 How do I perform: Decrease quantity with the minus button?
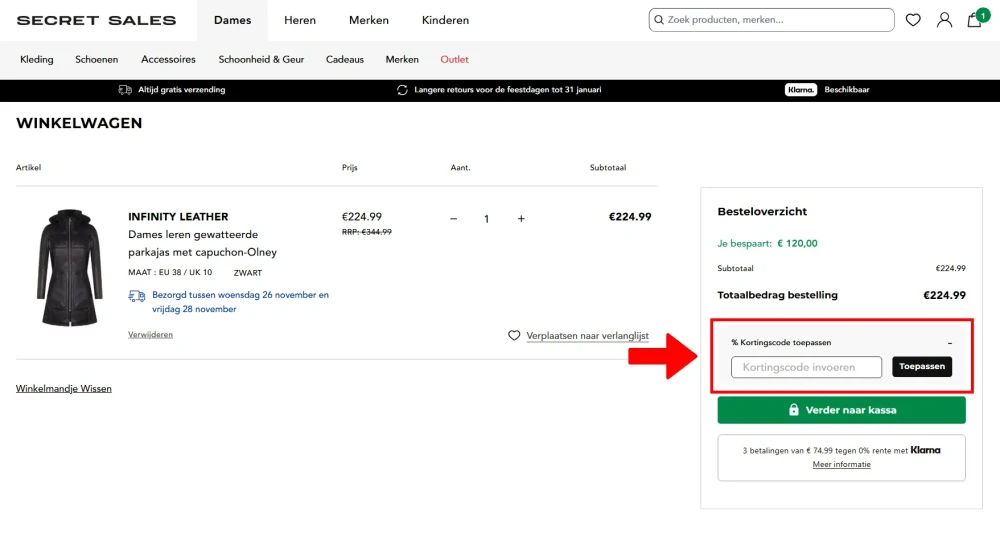[453, 218]
